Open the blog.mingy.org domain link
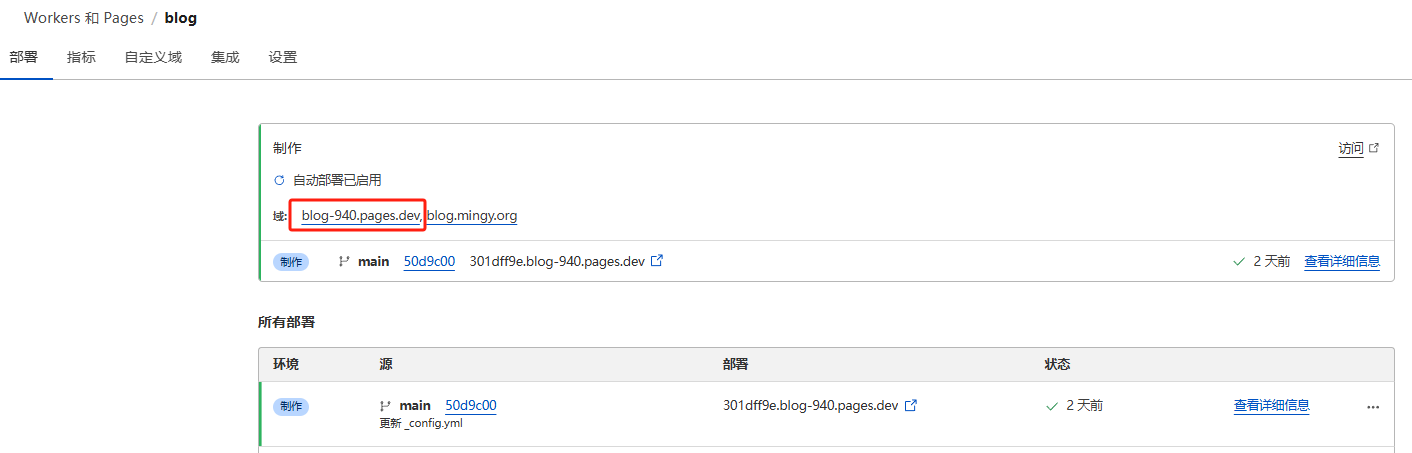Image resolution: width=1412 pixels, height=453 pixels. click(x=472, y=215)
